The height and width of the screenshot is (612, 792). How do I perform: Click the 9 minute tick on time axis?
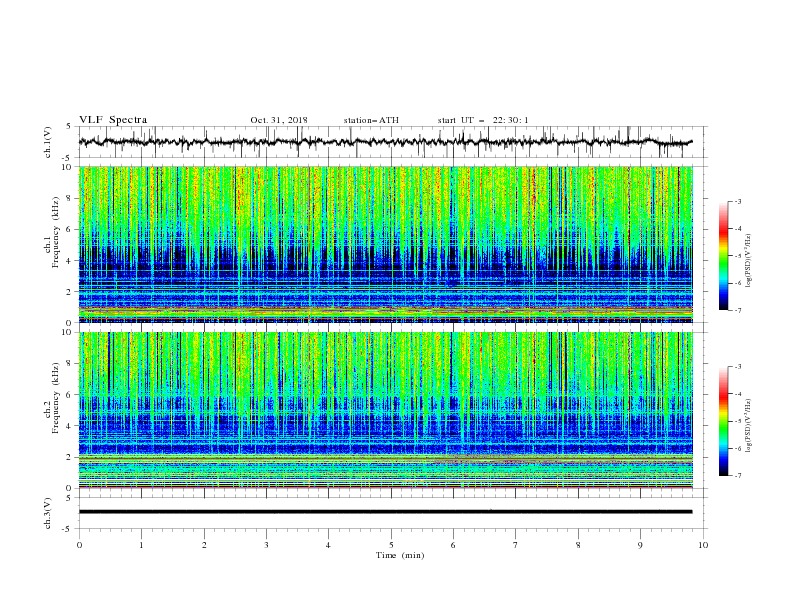pyautogui.click(x=640, y=545)
